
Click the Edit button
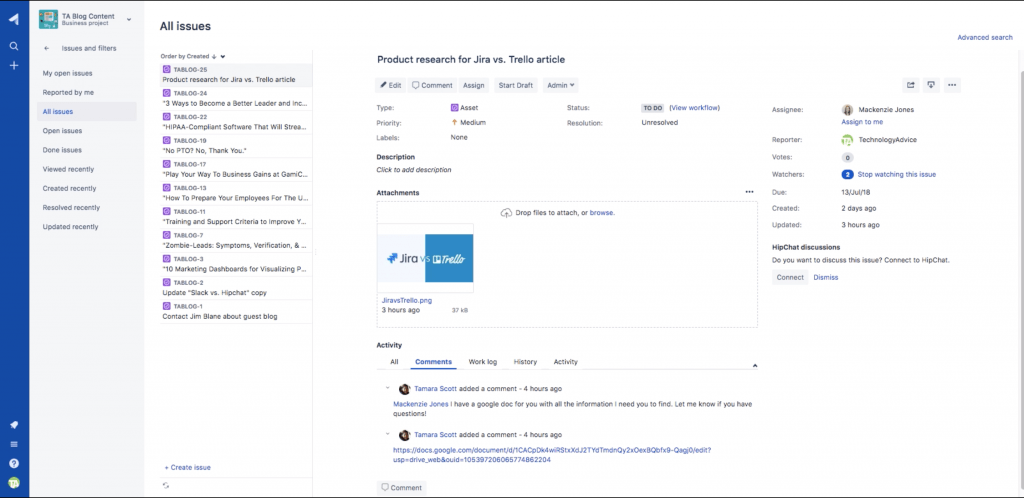tap(391, 86)
